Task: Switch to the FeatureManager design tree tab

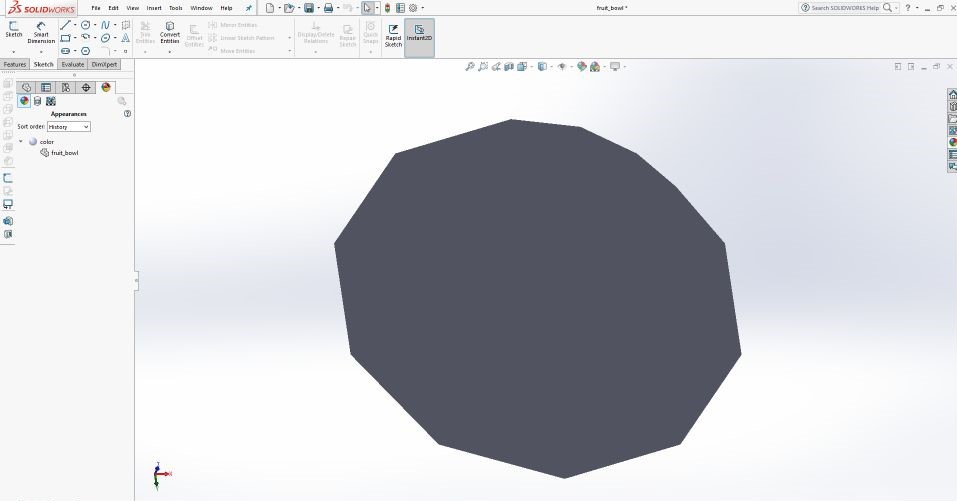Action: click(26, 87)
